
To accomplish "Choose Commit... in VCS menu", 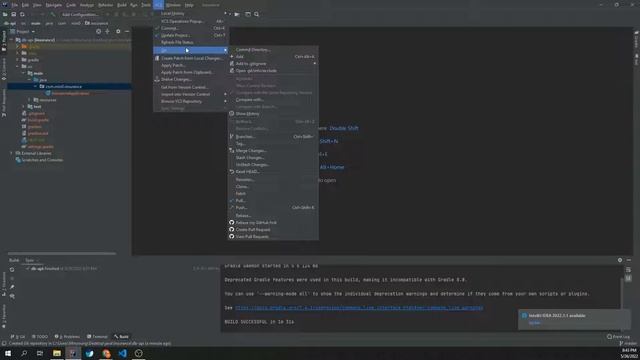I will pyautogui.click(x=191, y=28).
